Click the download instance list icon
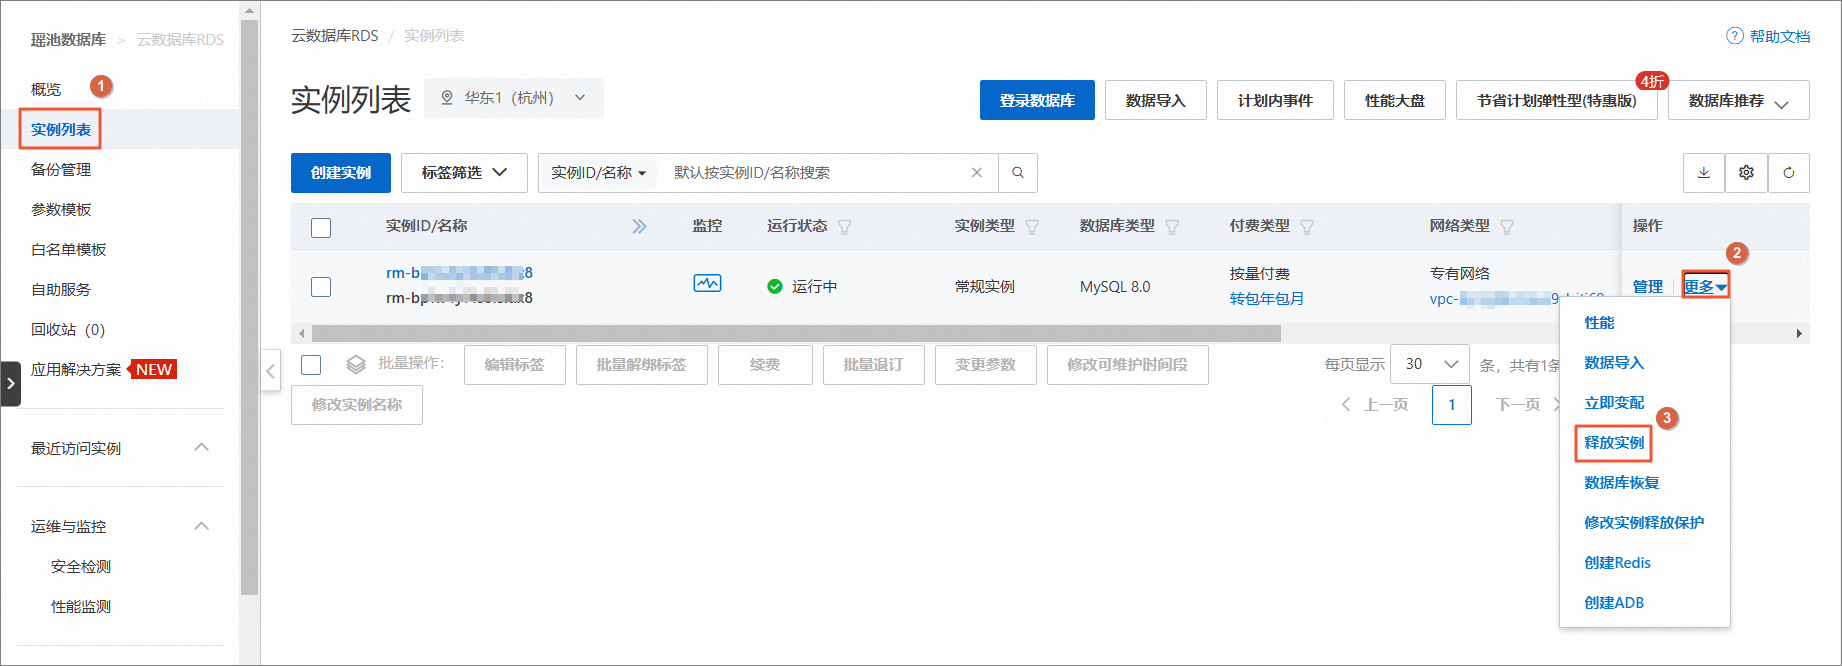This screenshot has height=666, width=1842. click(x=1704, y=173)
